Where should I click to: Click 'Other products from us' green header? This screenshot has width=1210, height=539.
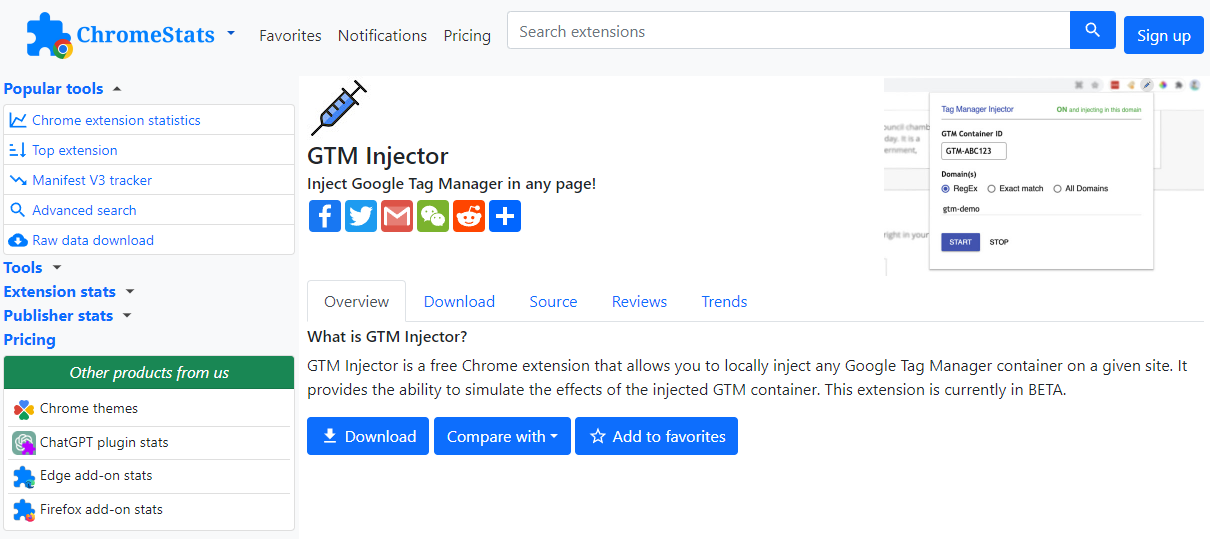[149, 373]
